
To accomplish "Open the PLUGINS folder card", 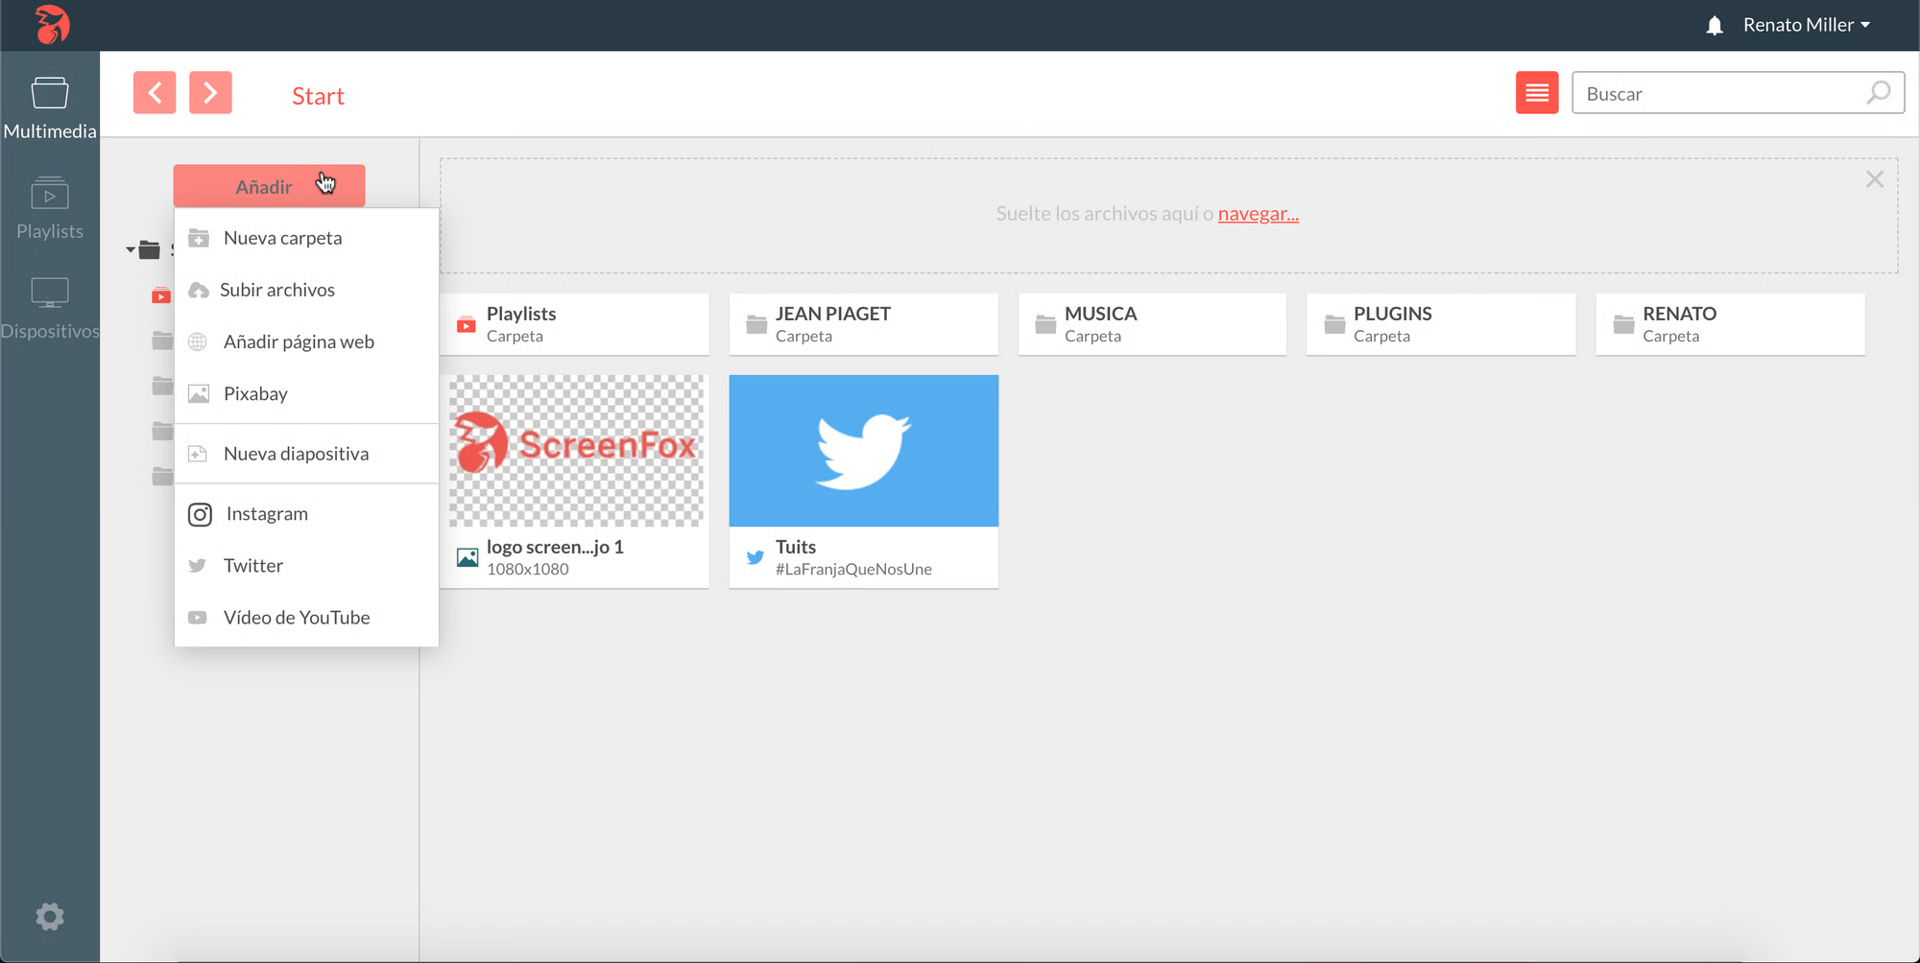I will 1441,324.
